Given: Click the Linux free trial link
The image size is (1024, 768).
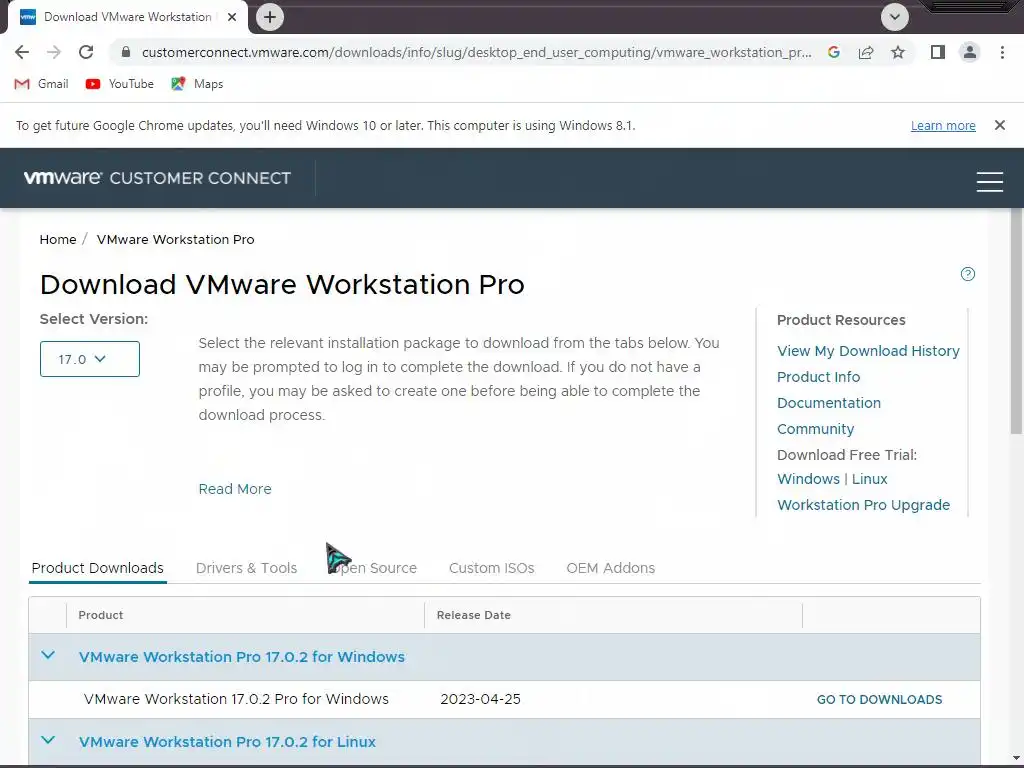Looking at the screenshot, I should click(x=869, y=479).
